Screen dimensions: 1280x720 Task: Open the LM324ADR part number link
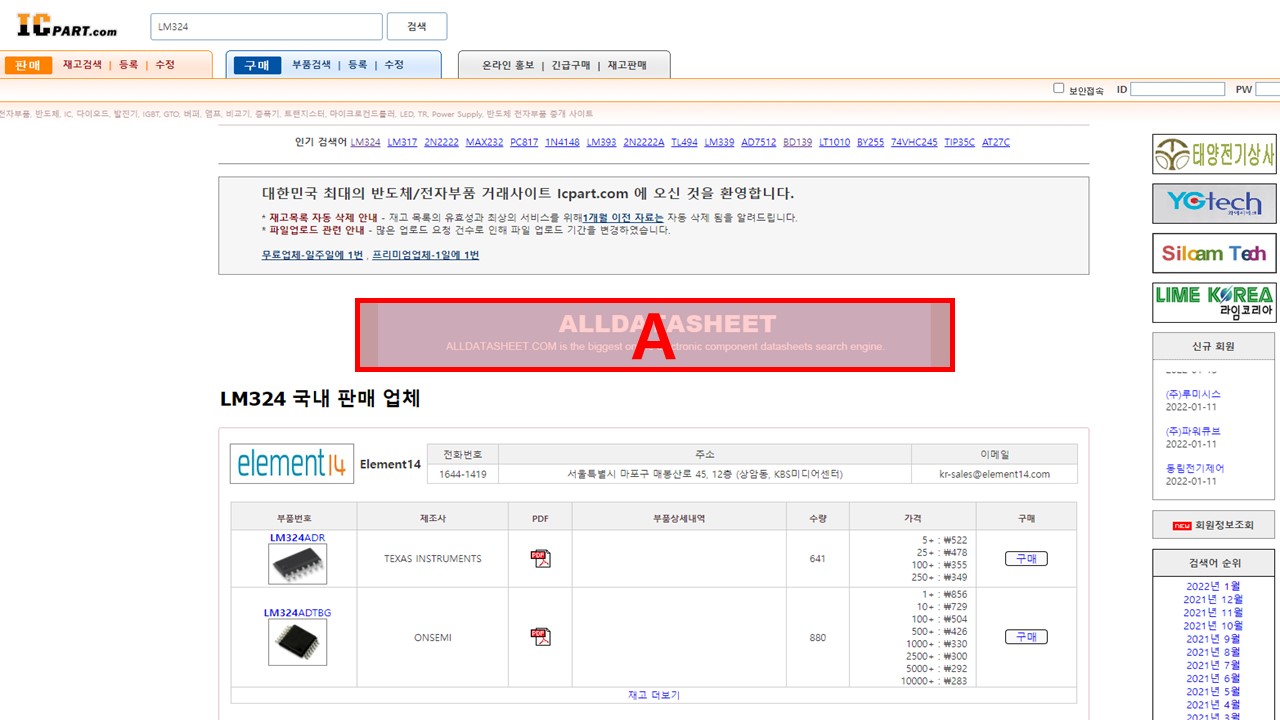tap(297, 537)
